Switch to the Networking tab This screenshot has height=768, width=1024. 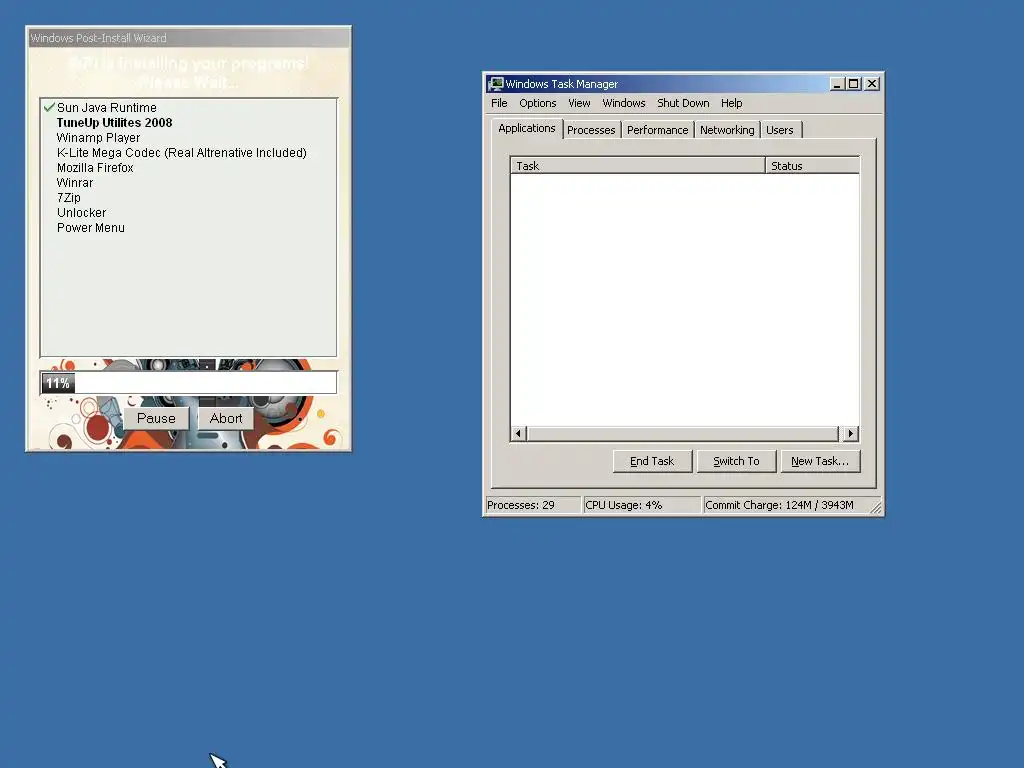click(x=727, y=130)
